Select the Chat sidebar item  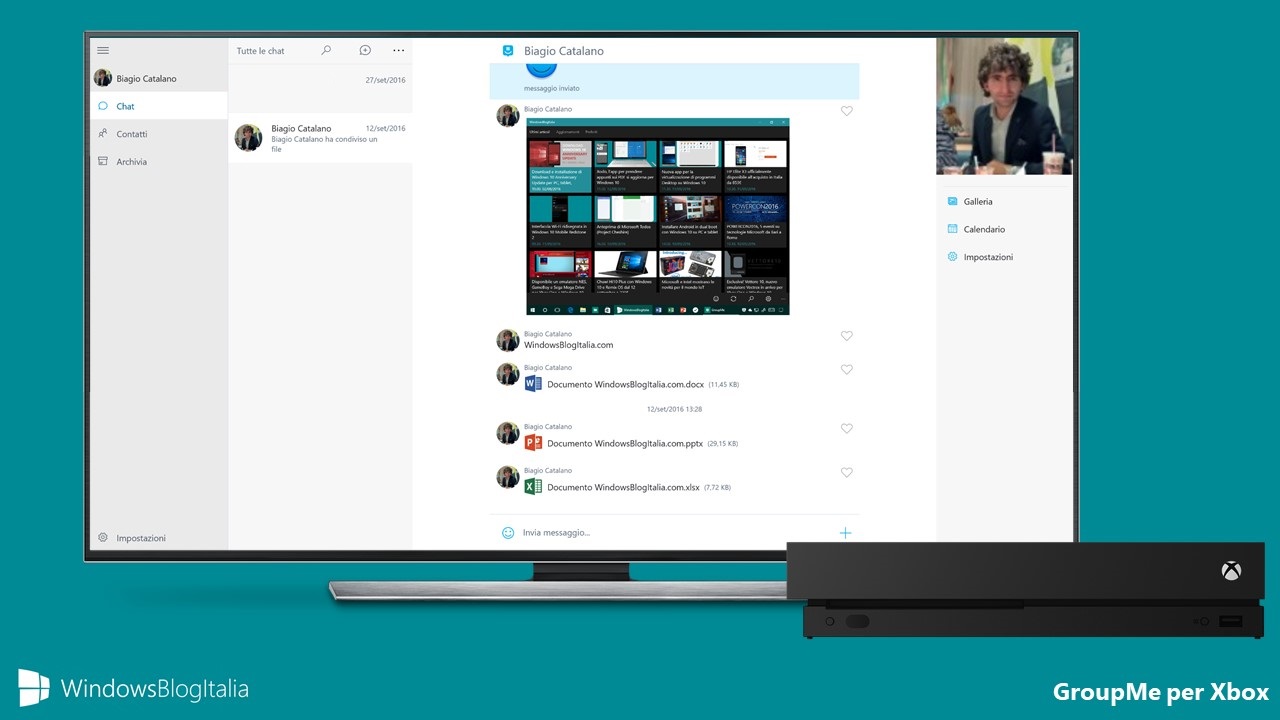pyautogui.click(x=159, y=106)
